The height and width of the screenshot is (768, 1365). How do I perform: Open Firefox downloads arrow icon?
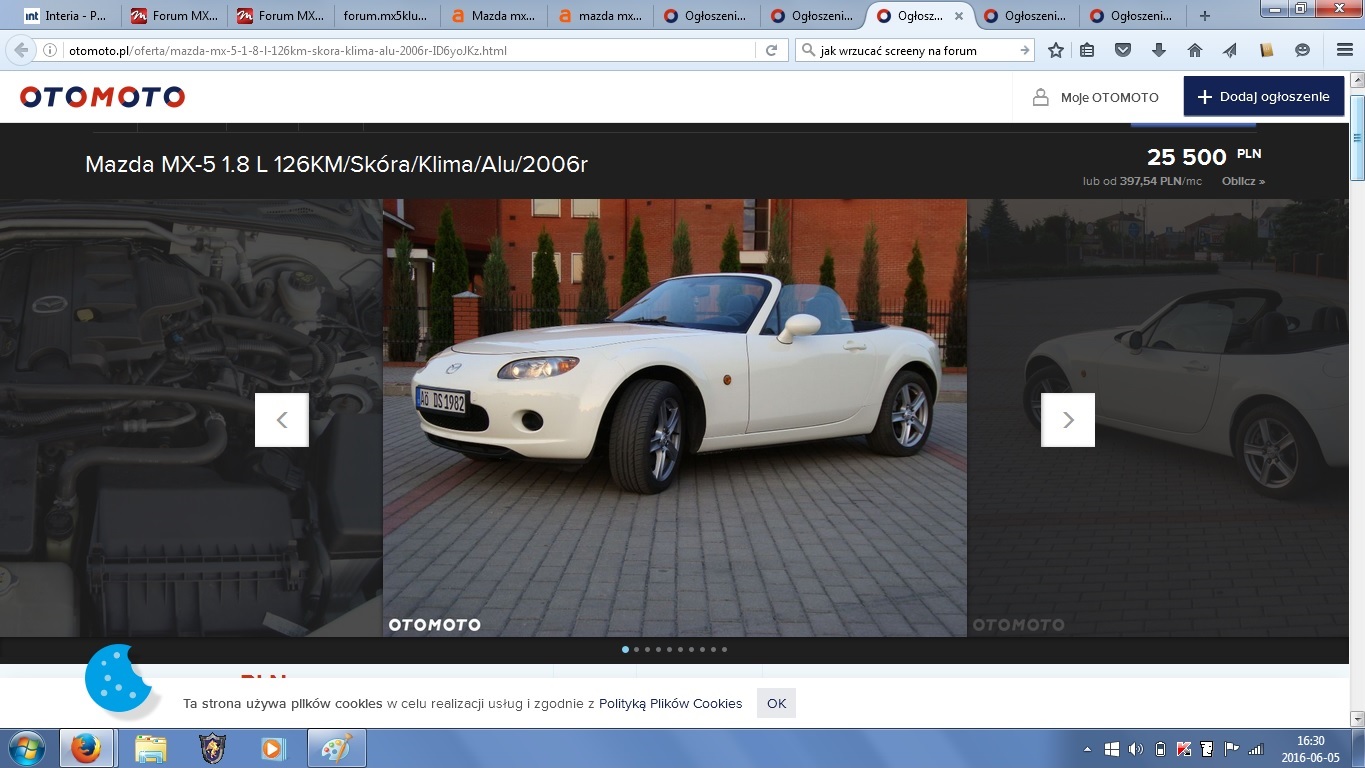coord(1159,50)
